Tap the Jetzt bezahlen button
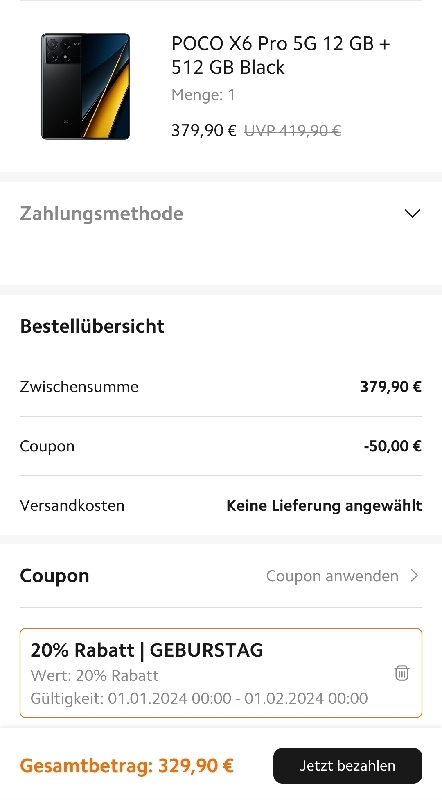Image resolution: width=442 pixels, height=800 pixels. tap(347, 766)
